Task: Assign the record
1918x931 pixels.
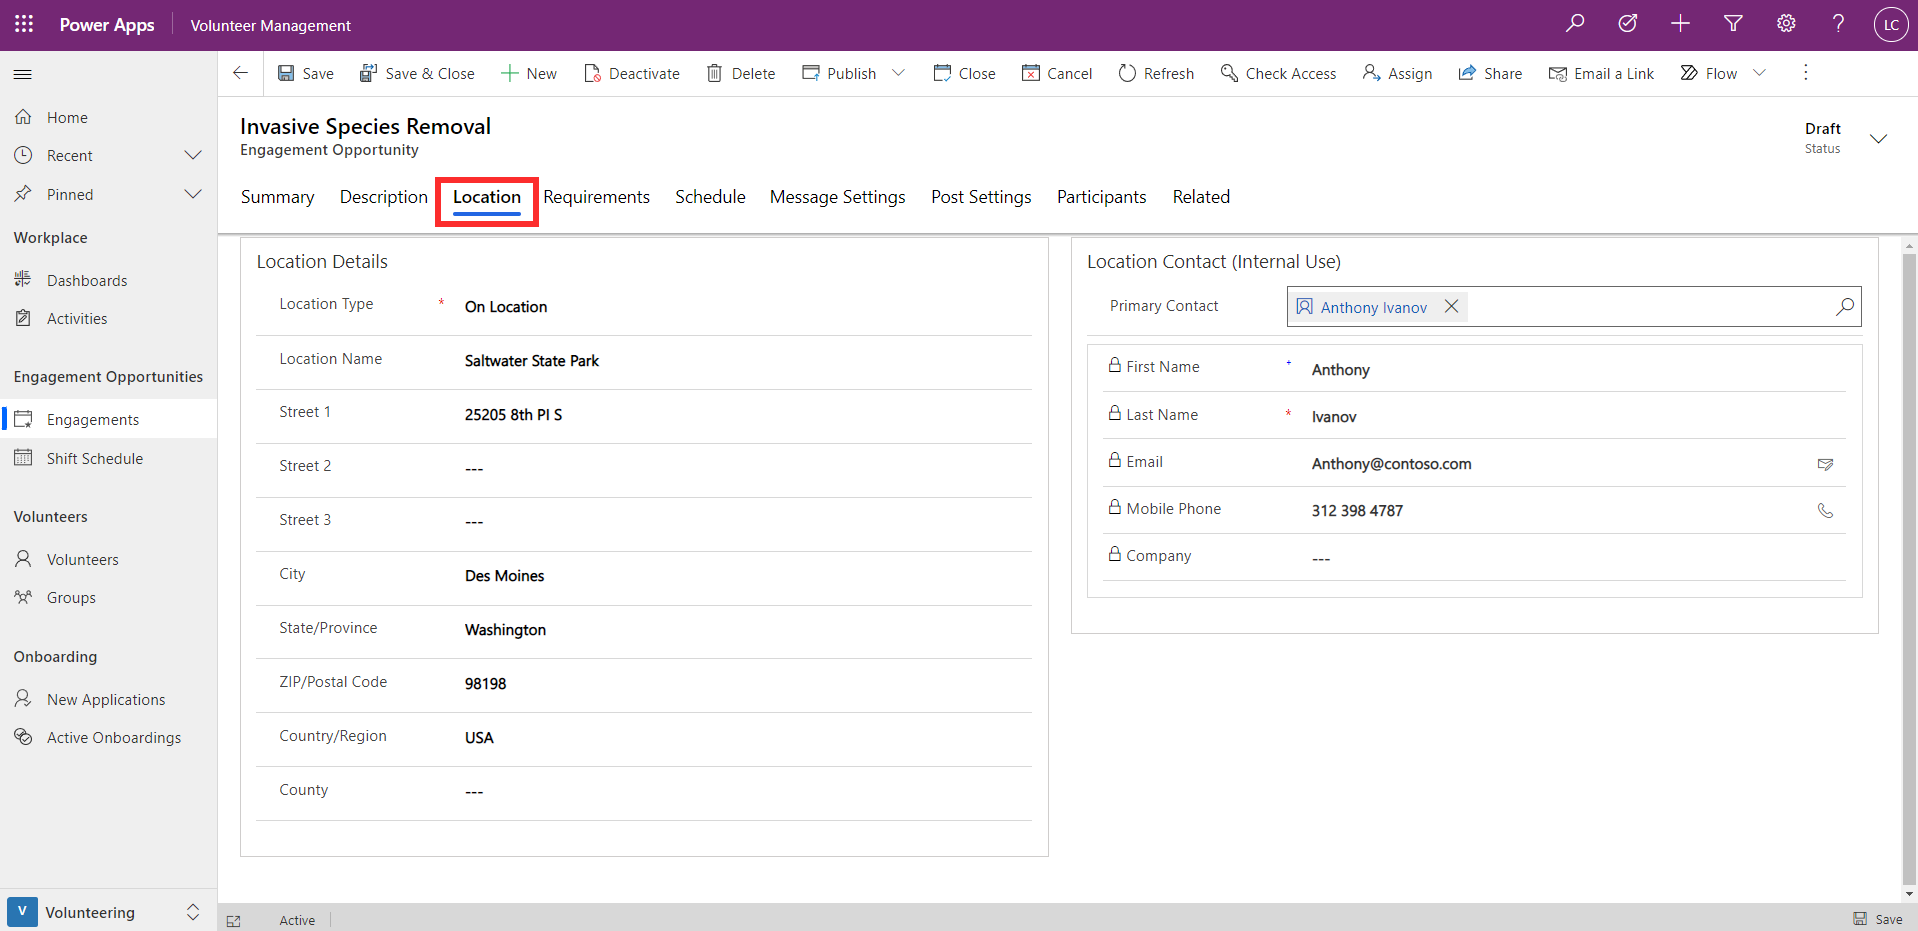Action: tap(1397, 73)
